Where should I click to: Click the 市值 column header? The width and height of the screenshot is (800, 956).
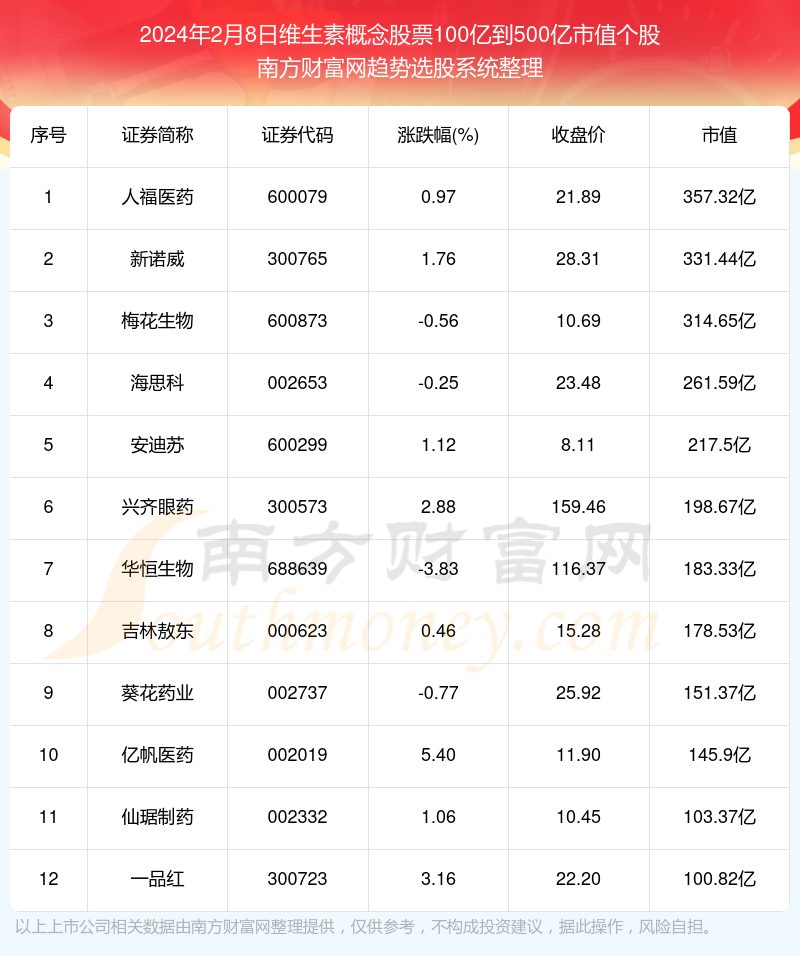(720, 135)
